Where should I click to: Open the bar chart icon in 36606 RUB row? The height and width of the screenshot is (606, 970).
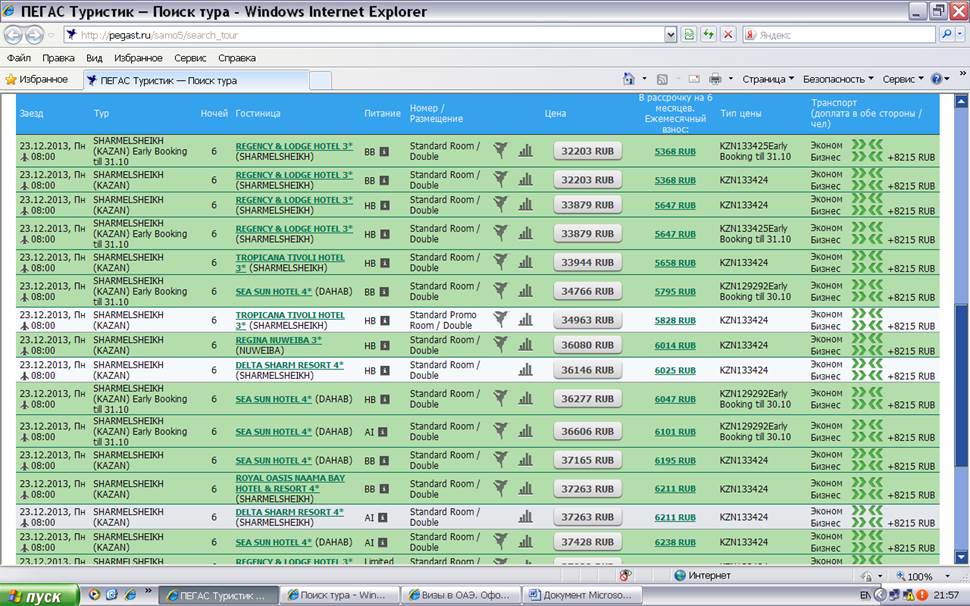(525, 431)
